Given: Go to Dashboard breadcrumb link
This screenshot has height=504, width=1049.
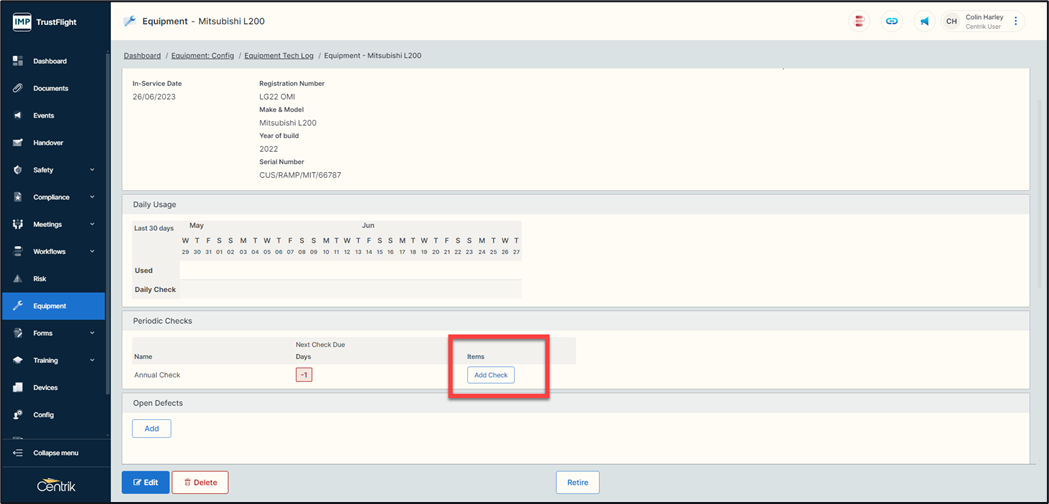Looking at the screenshot, I should click(x=142, y=56).
